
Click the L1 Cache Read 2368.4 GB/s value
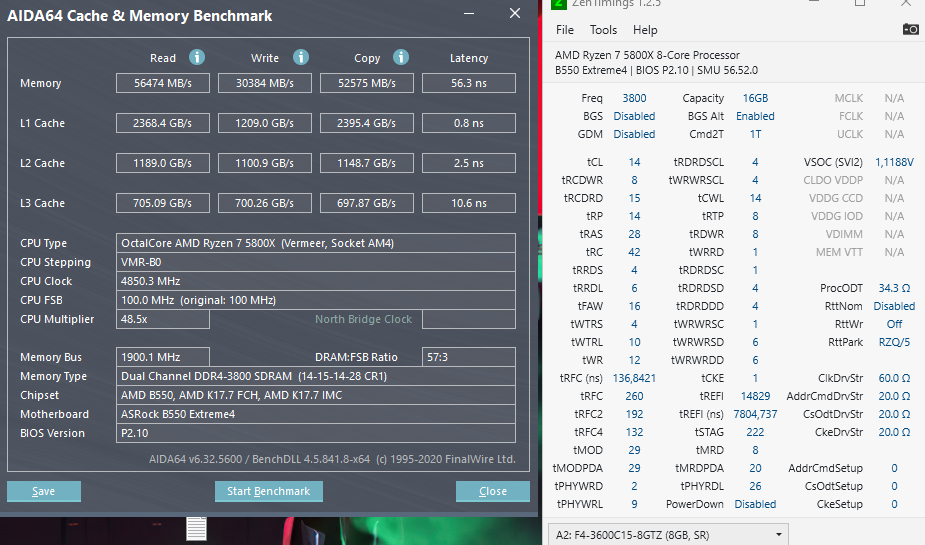(x=163, y=123)
